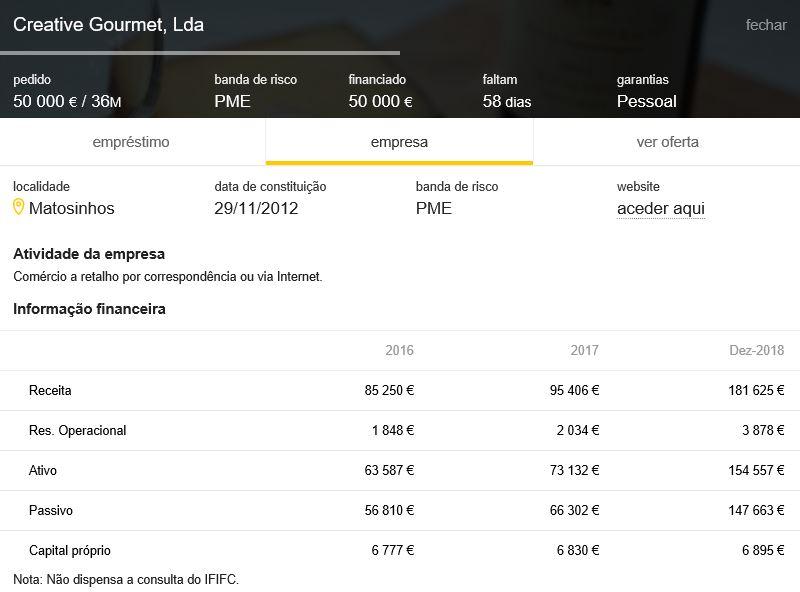Viewport: 800px width, 592px height.
Task: Click the Capital próprio row label
Action: point(69,551)
